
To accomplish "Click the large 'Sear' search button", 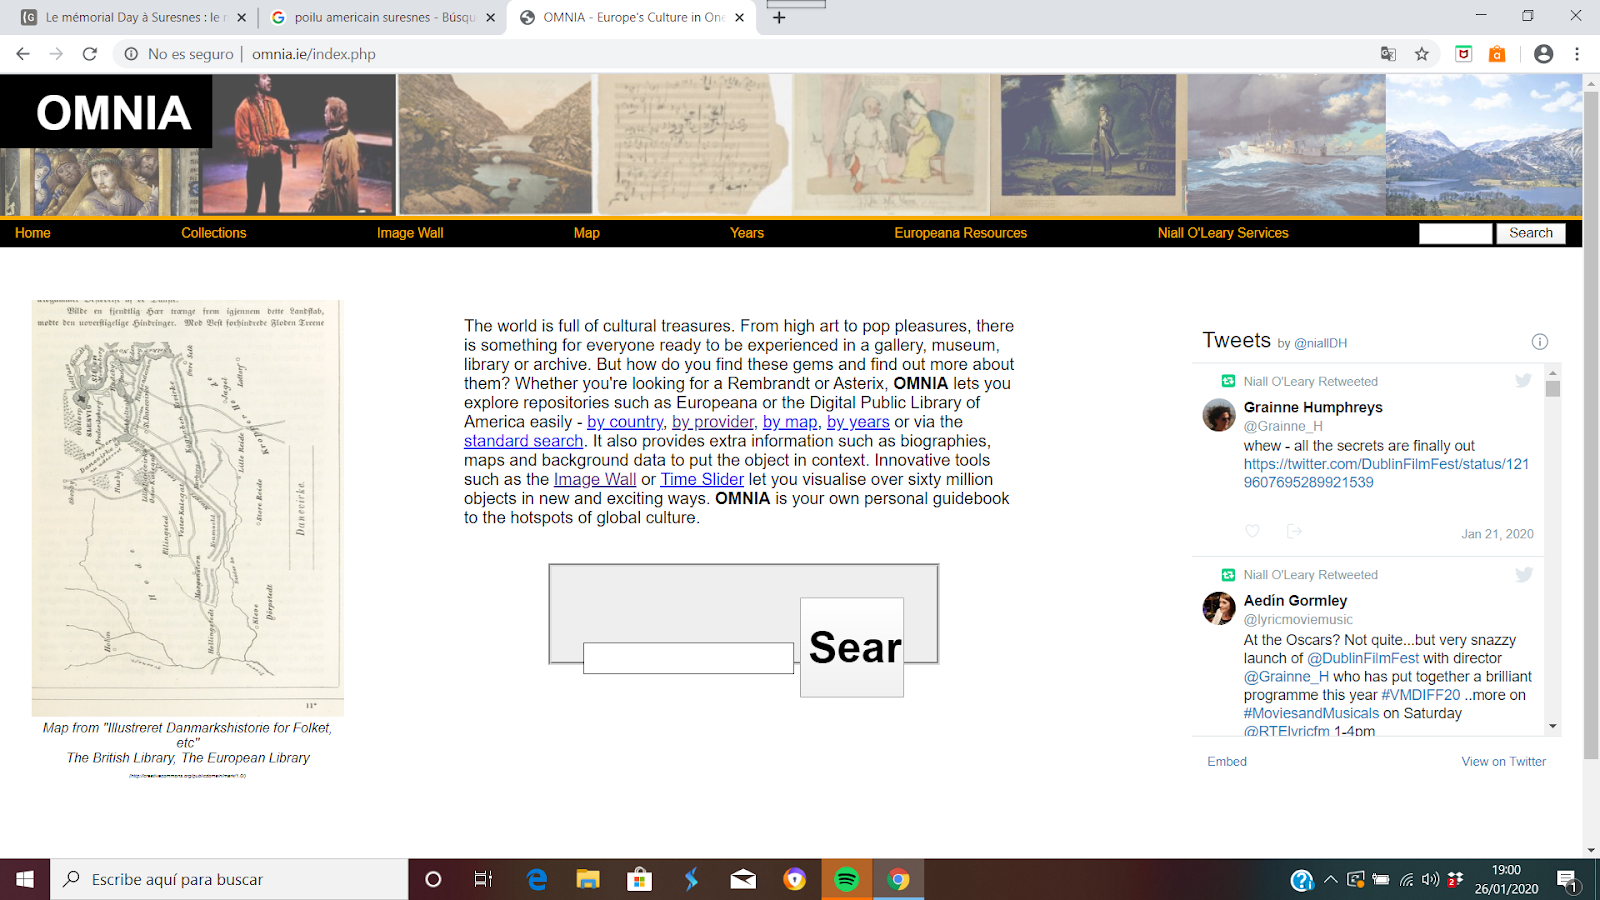I will tap(852, 648).
